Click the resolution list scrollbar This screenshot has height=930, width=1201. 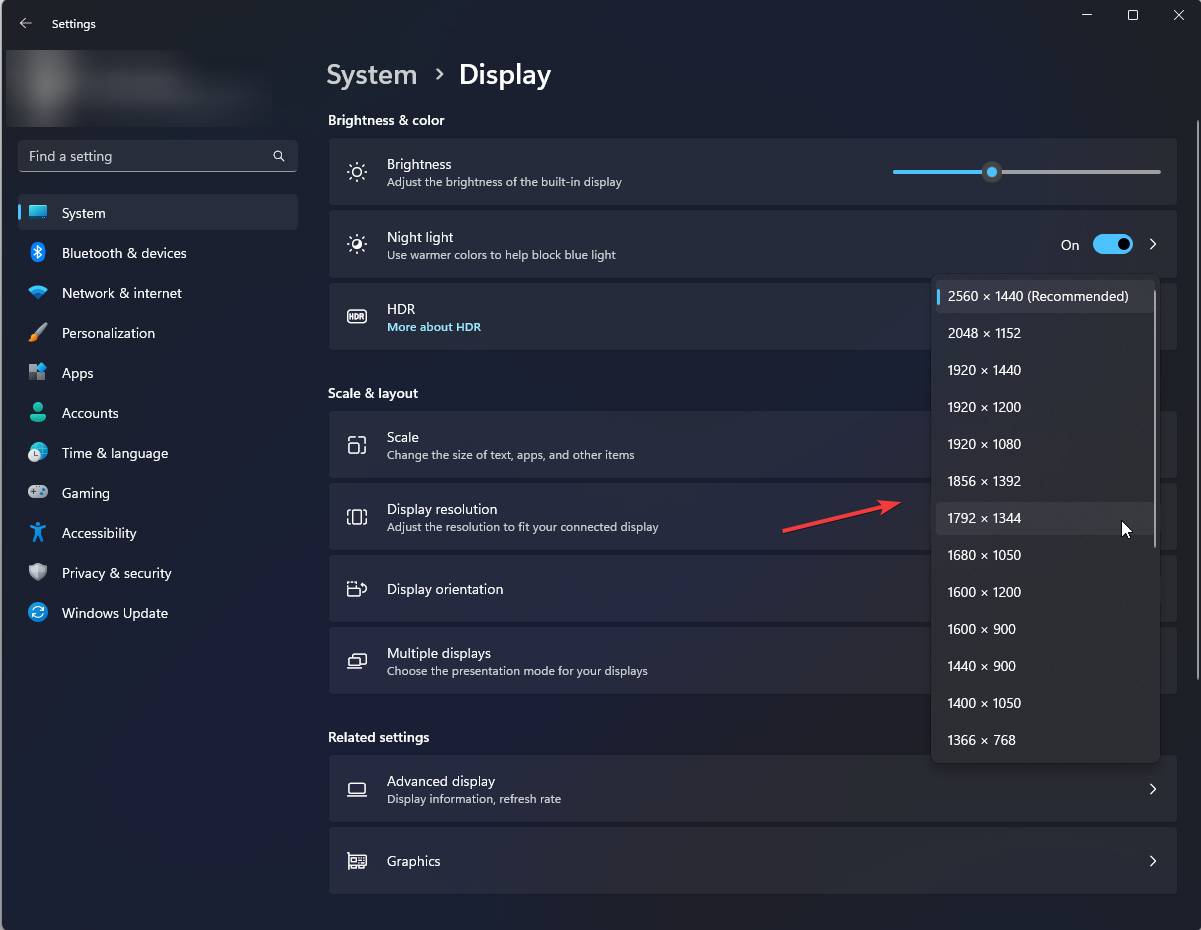1156,418
